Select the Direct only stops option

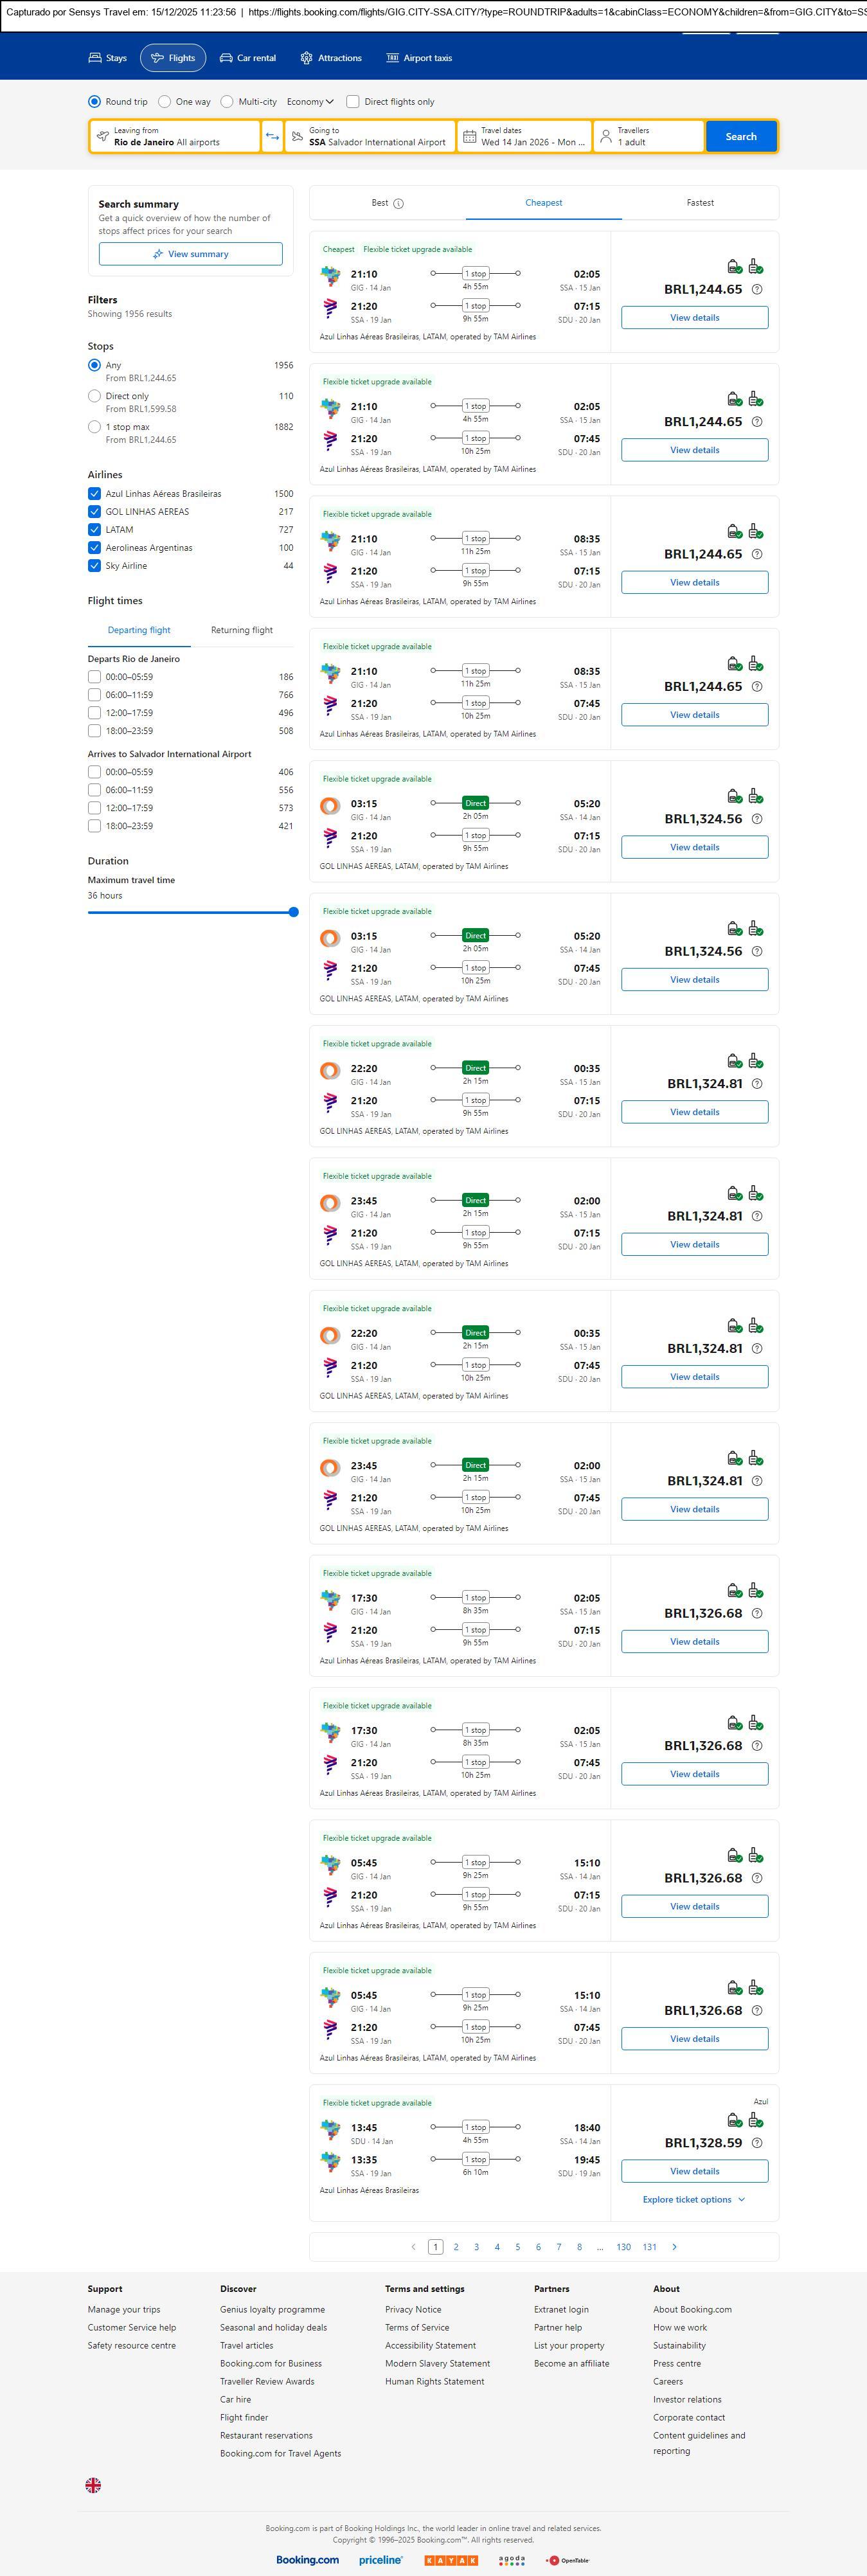(x=94, y=396)
